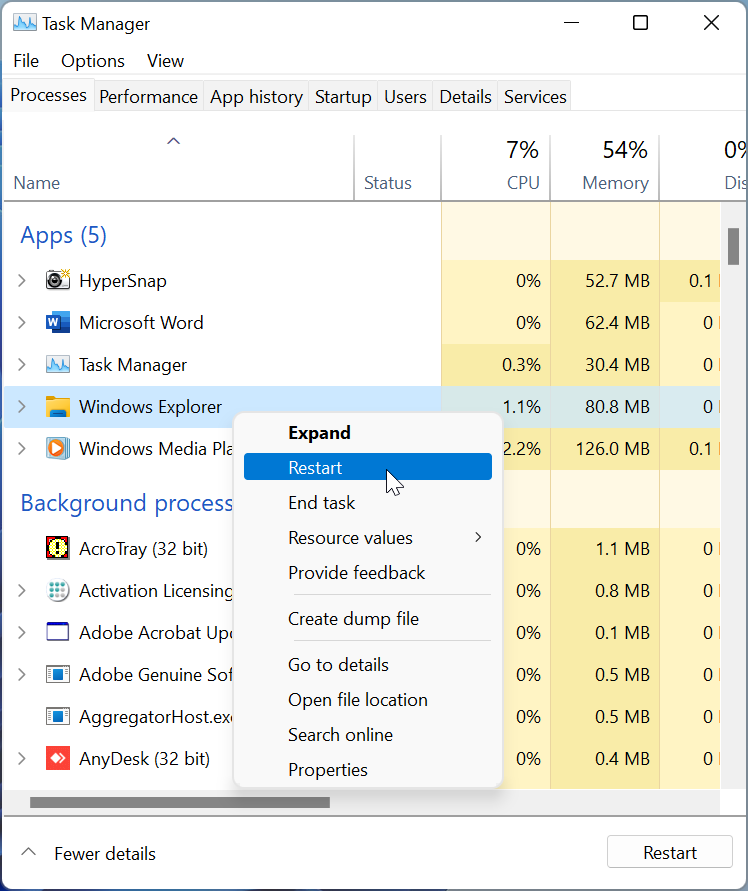Sort by the CPU column header

pos(496,168)
